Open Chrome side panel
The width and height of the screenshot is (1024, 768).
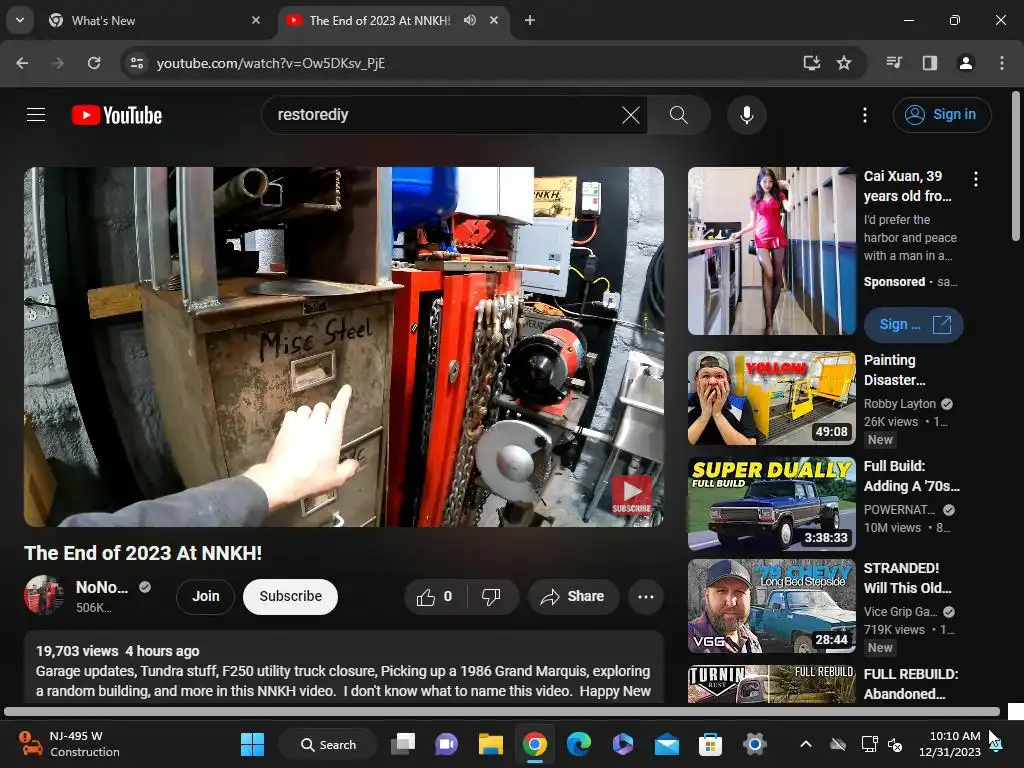tap(930, 63)
